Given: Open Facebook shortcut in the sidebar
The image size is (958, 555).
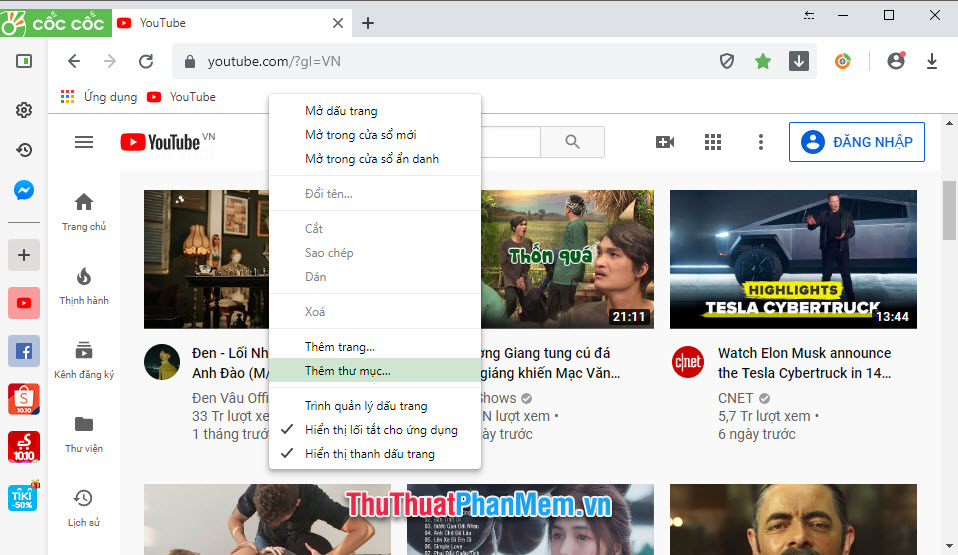Looking at the screenshot, I should [x=24, y=351].
